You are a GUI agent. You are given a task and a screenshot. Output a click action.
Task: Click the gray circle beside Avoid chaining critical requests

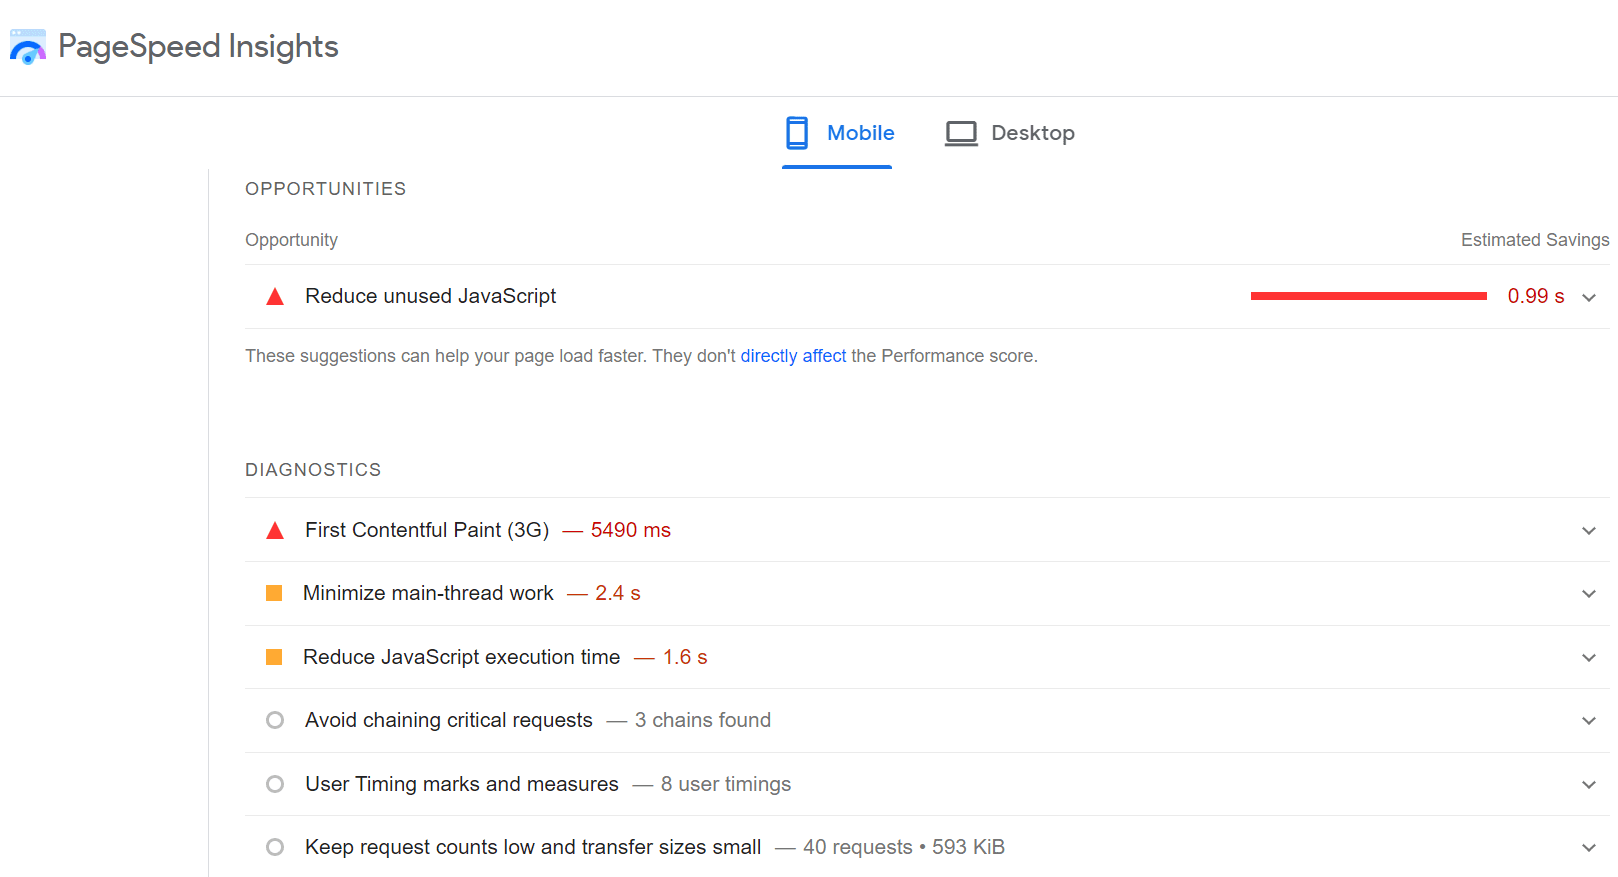(x=274, y=720)
